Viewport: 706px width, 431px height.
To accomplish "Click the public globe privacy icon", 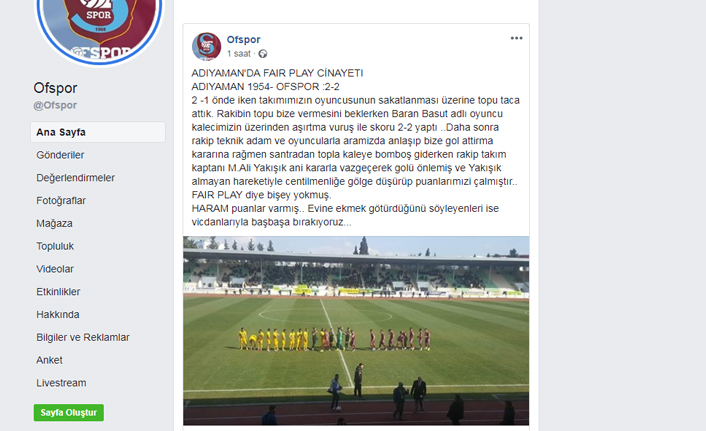I will point(262,54).
